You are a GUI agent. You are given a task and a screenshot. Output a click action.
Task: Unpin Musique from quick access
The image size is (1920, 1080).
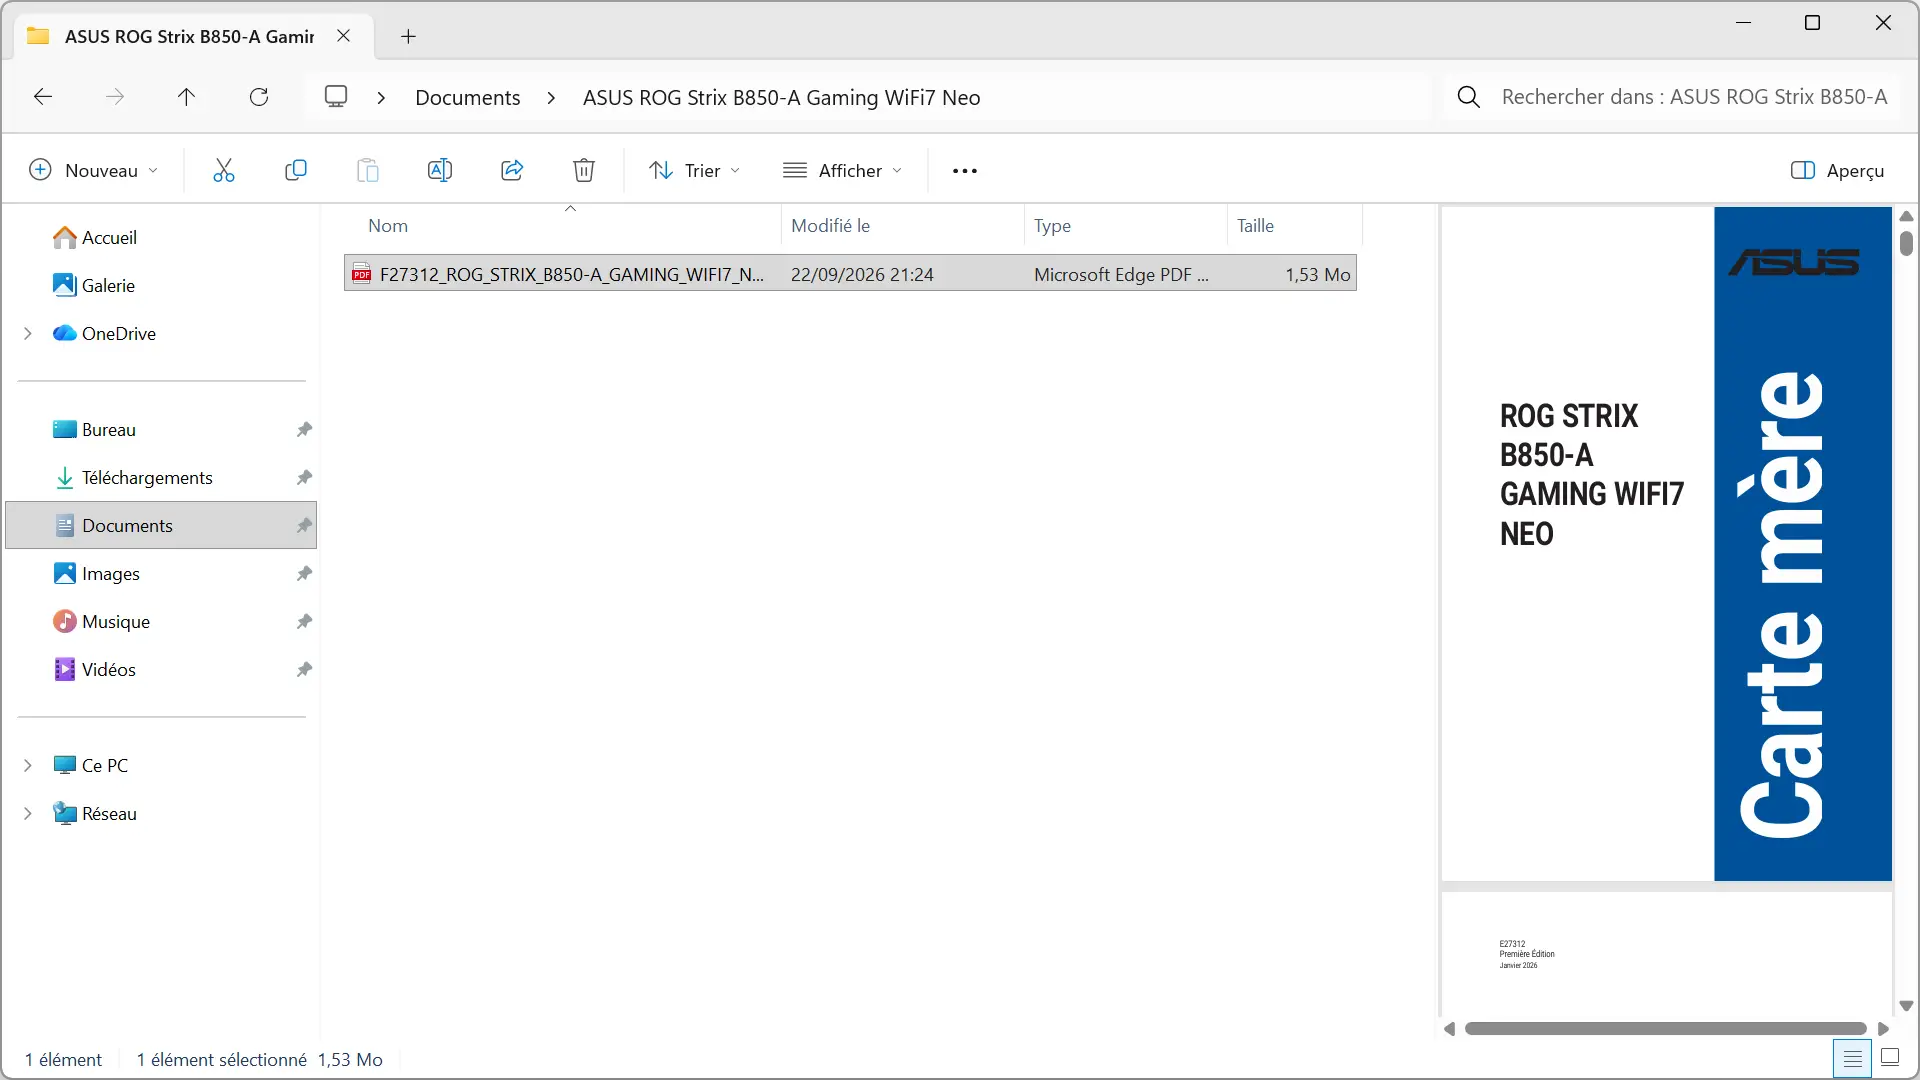coord(304,621)
